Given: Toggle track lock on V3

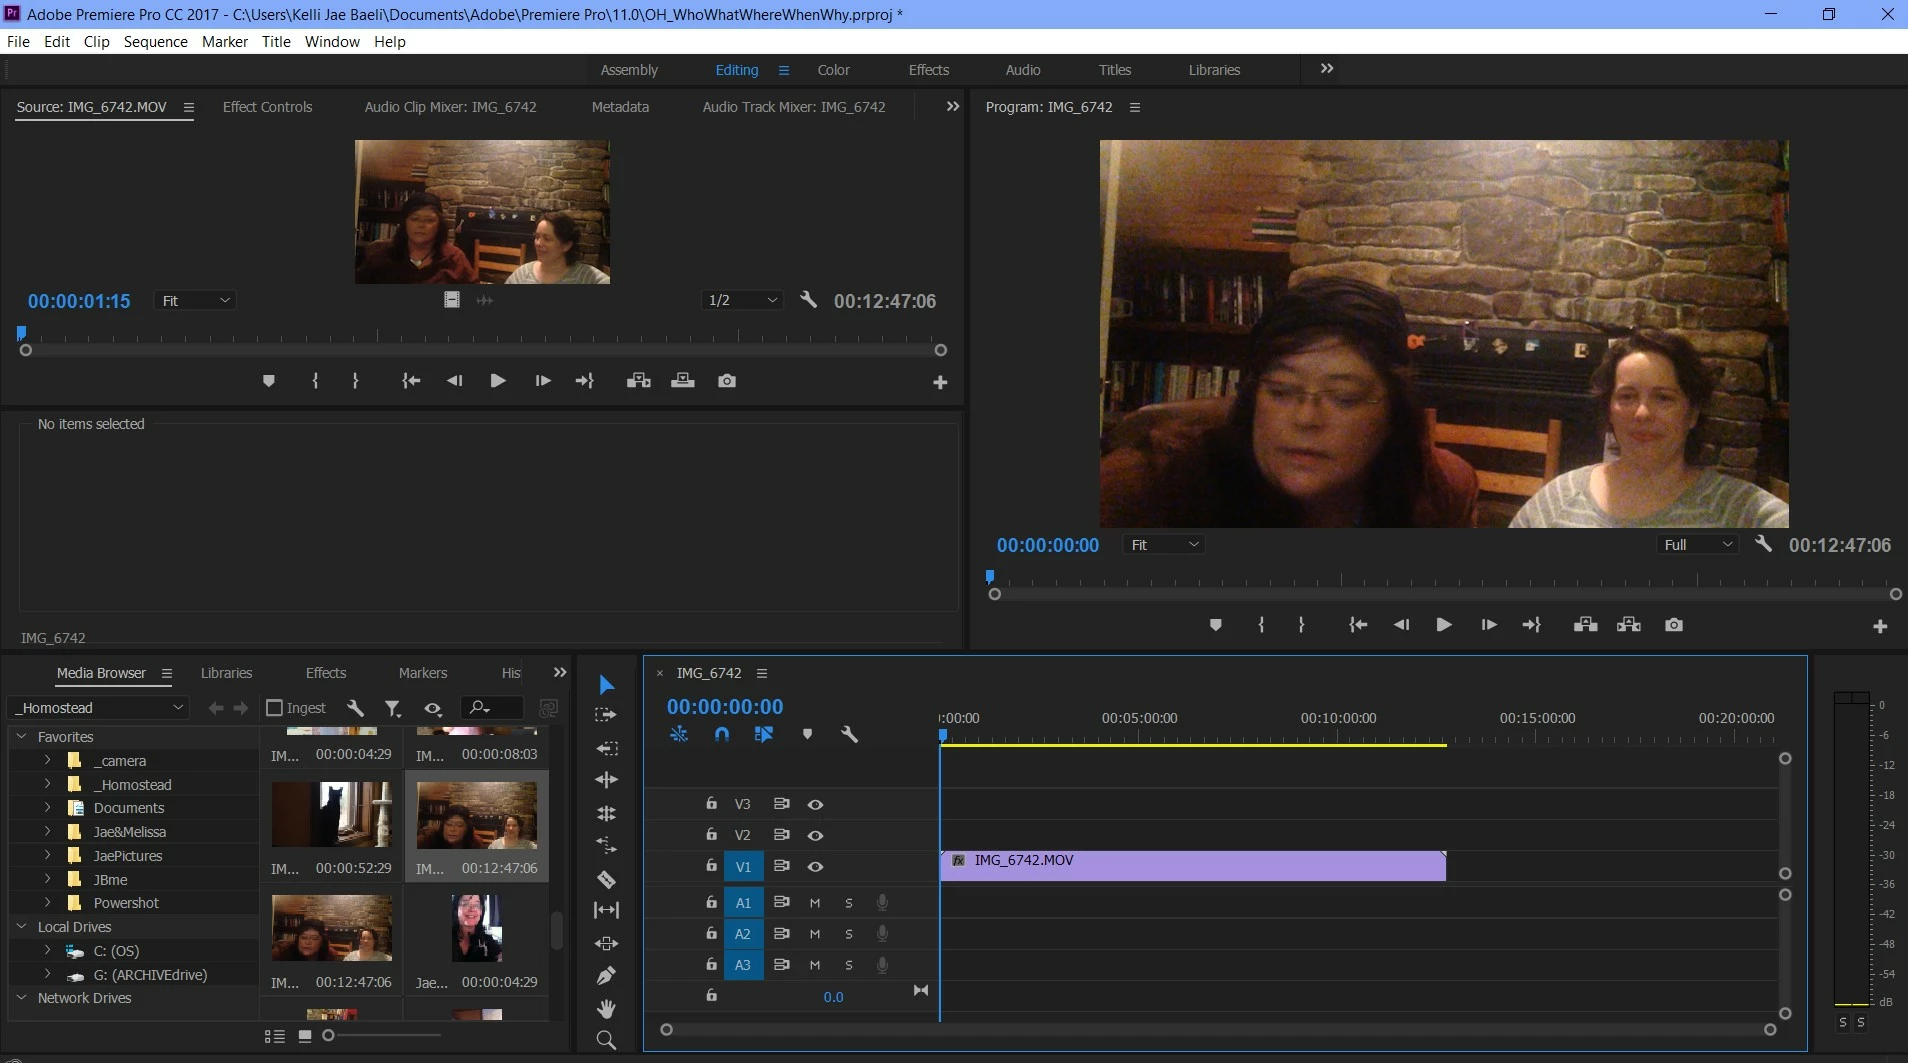Looking at the screenshot, I should (711, 803).
